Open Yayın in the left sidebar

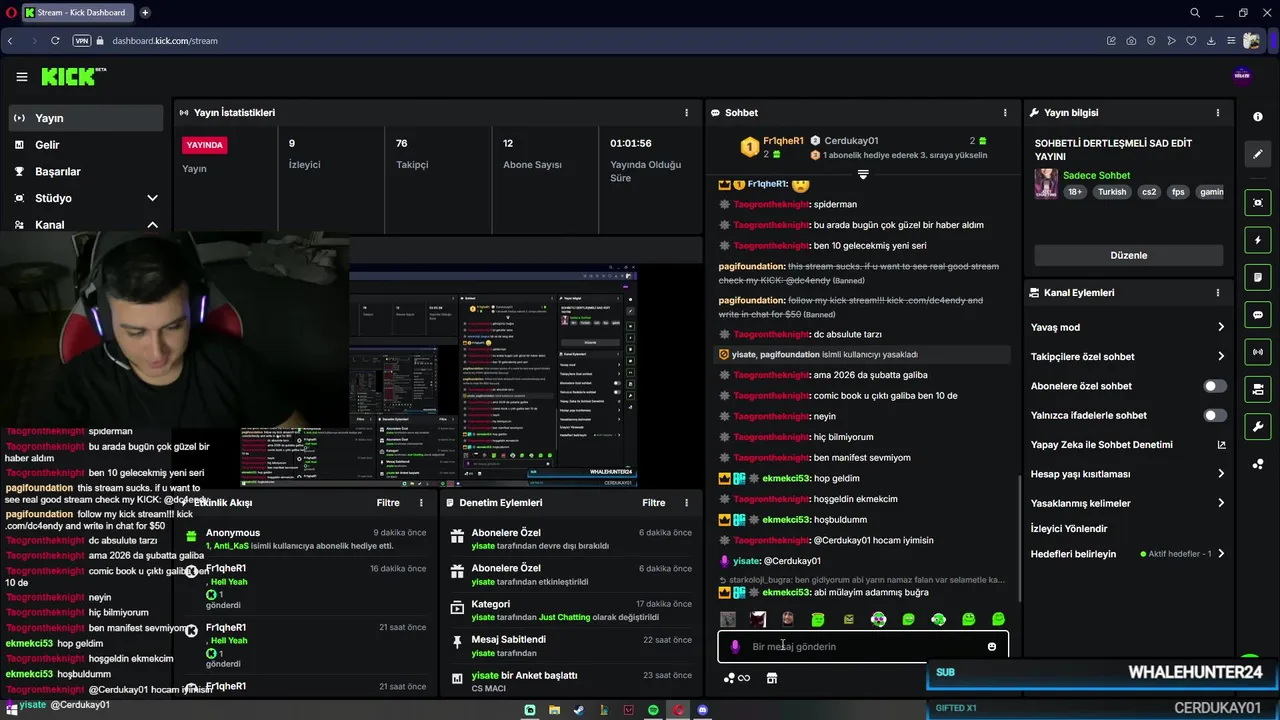point(84,118)
